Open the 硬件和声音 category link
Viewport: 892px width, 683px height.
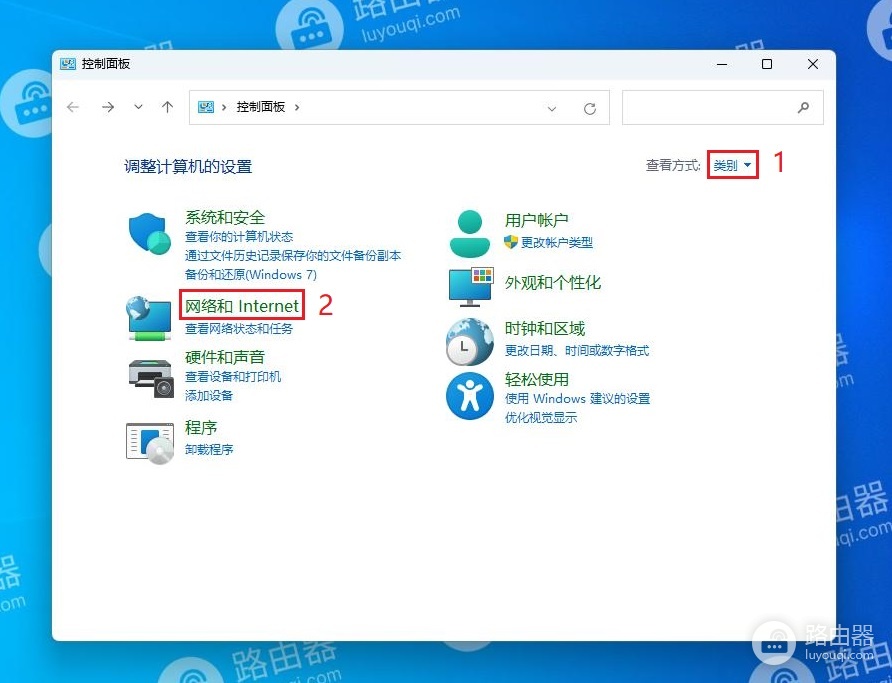click(225, 357)
